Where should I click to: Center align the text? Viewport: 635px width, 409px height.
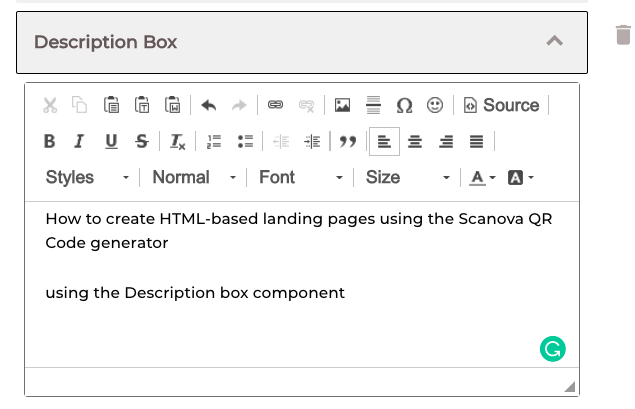point(415,142)
